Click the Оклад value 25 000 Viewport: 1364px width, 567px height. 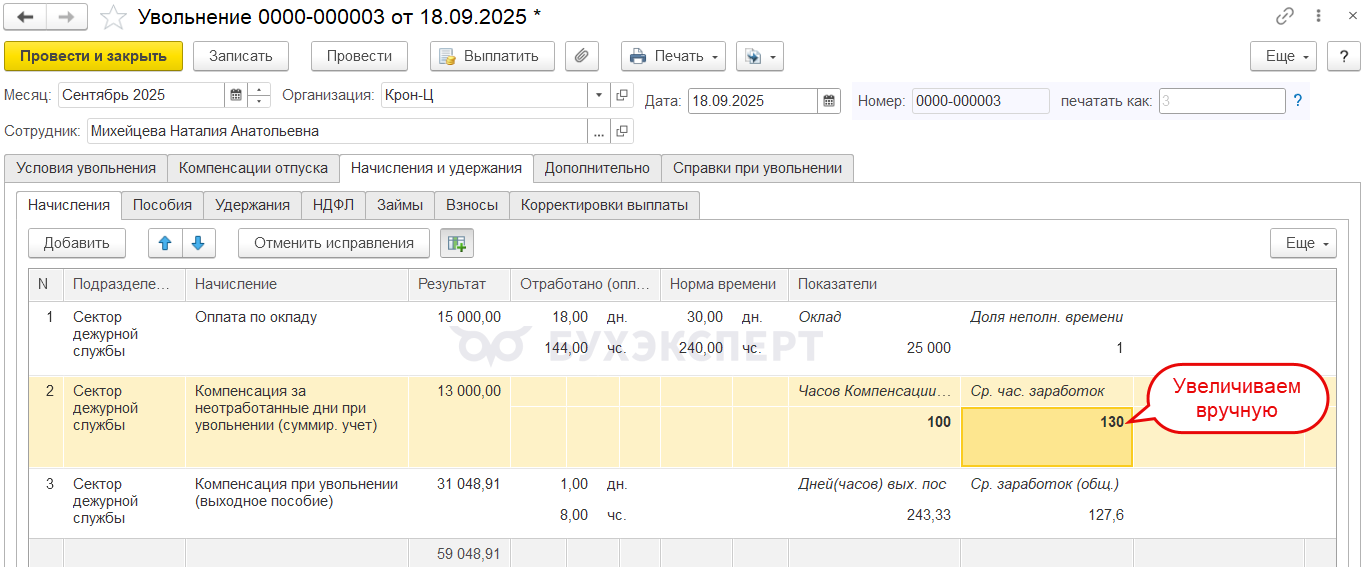(929, 348)
